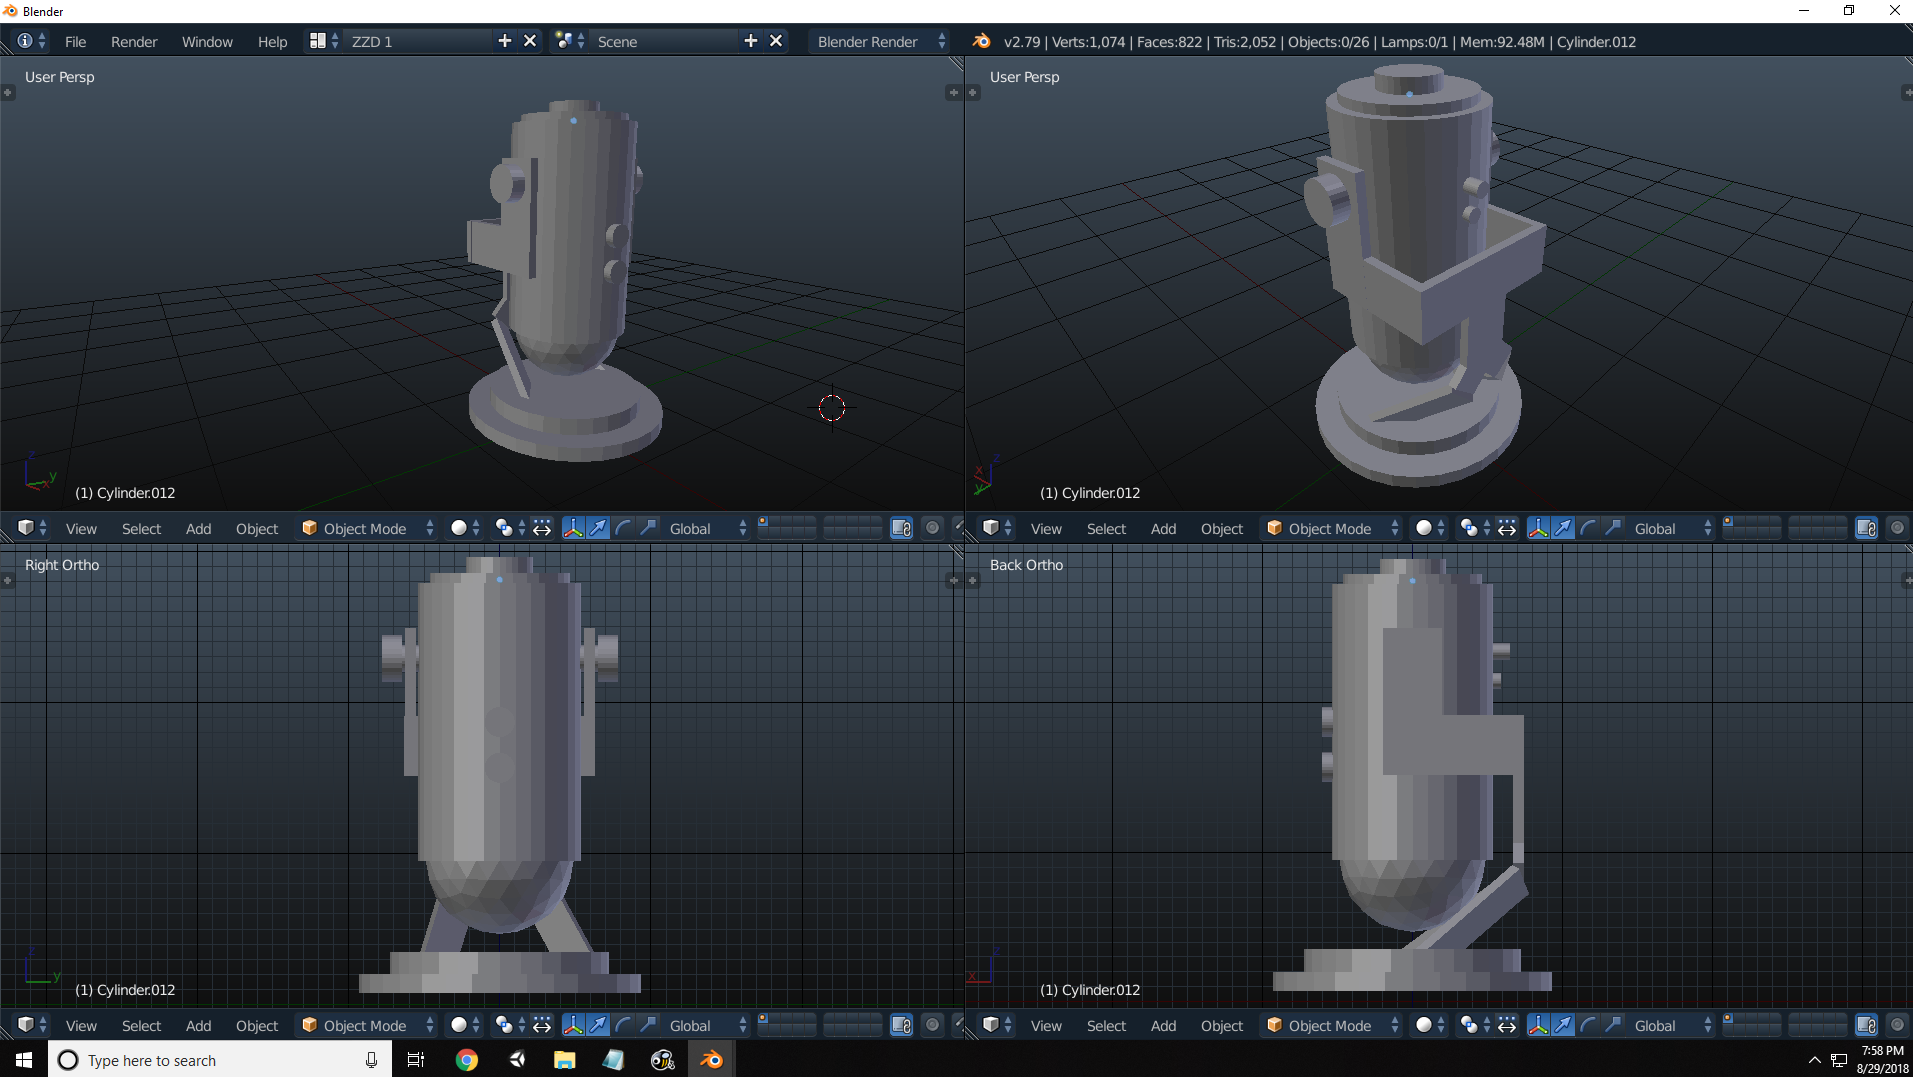This screenshot has width=1913, height=1077.
Task: Open the Info editor type selector icon
Action: point(31,41)
